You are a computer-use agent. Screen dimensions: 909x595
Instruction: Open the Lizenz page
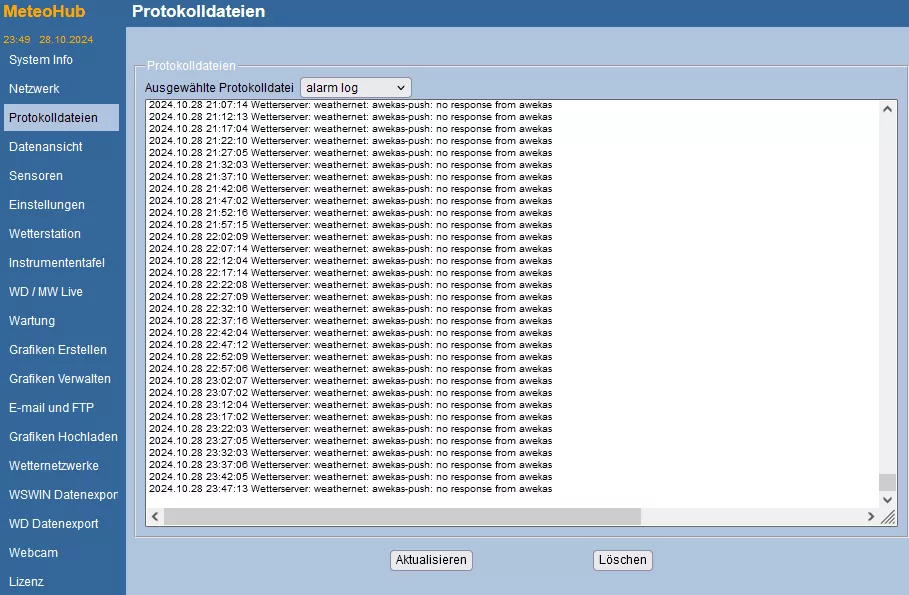pos(26,582)
